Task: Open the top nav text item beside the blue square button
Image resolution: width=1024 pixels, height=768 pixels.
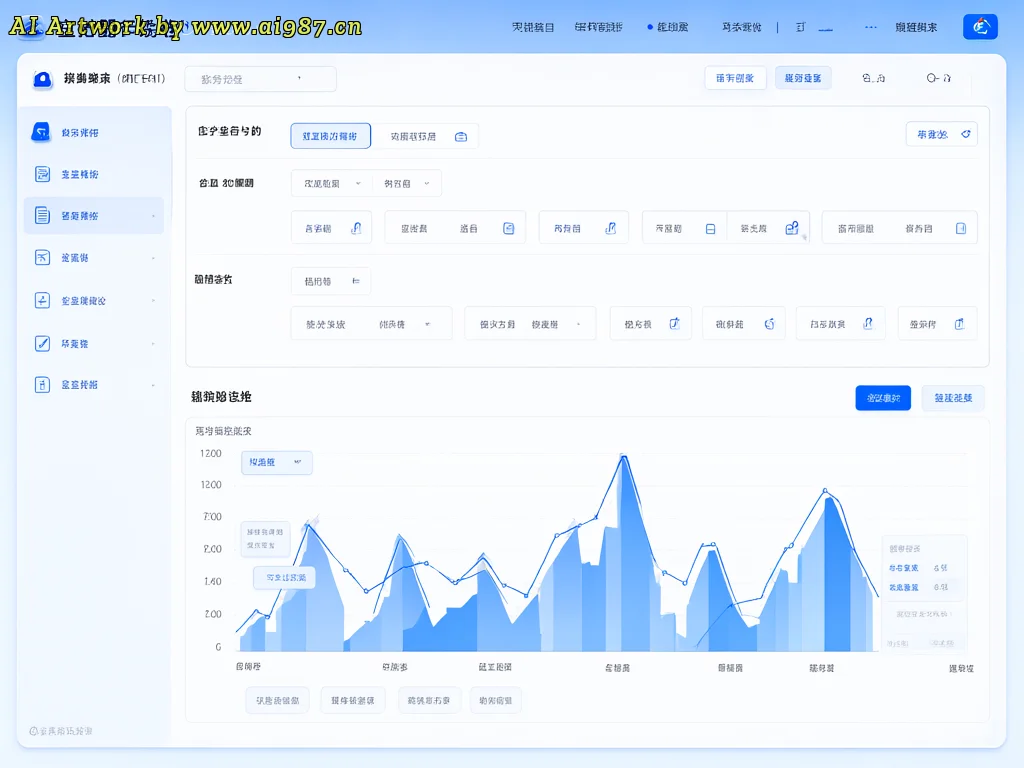Action: [916, 27]
